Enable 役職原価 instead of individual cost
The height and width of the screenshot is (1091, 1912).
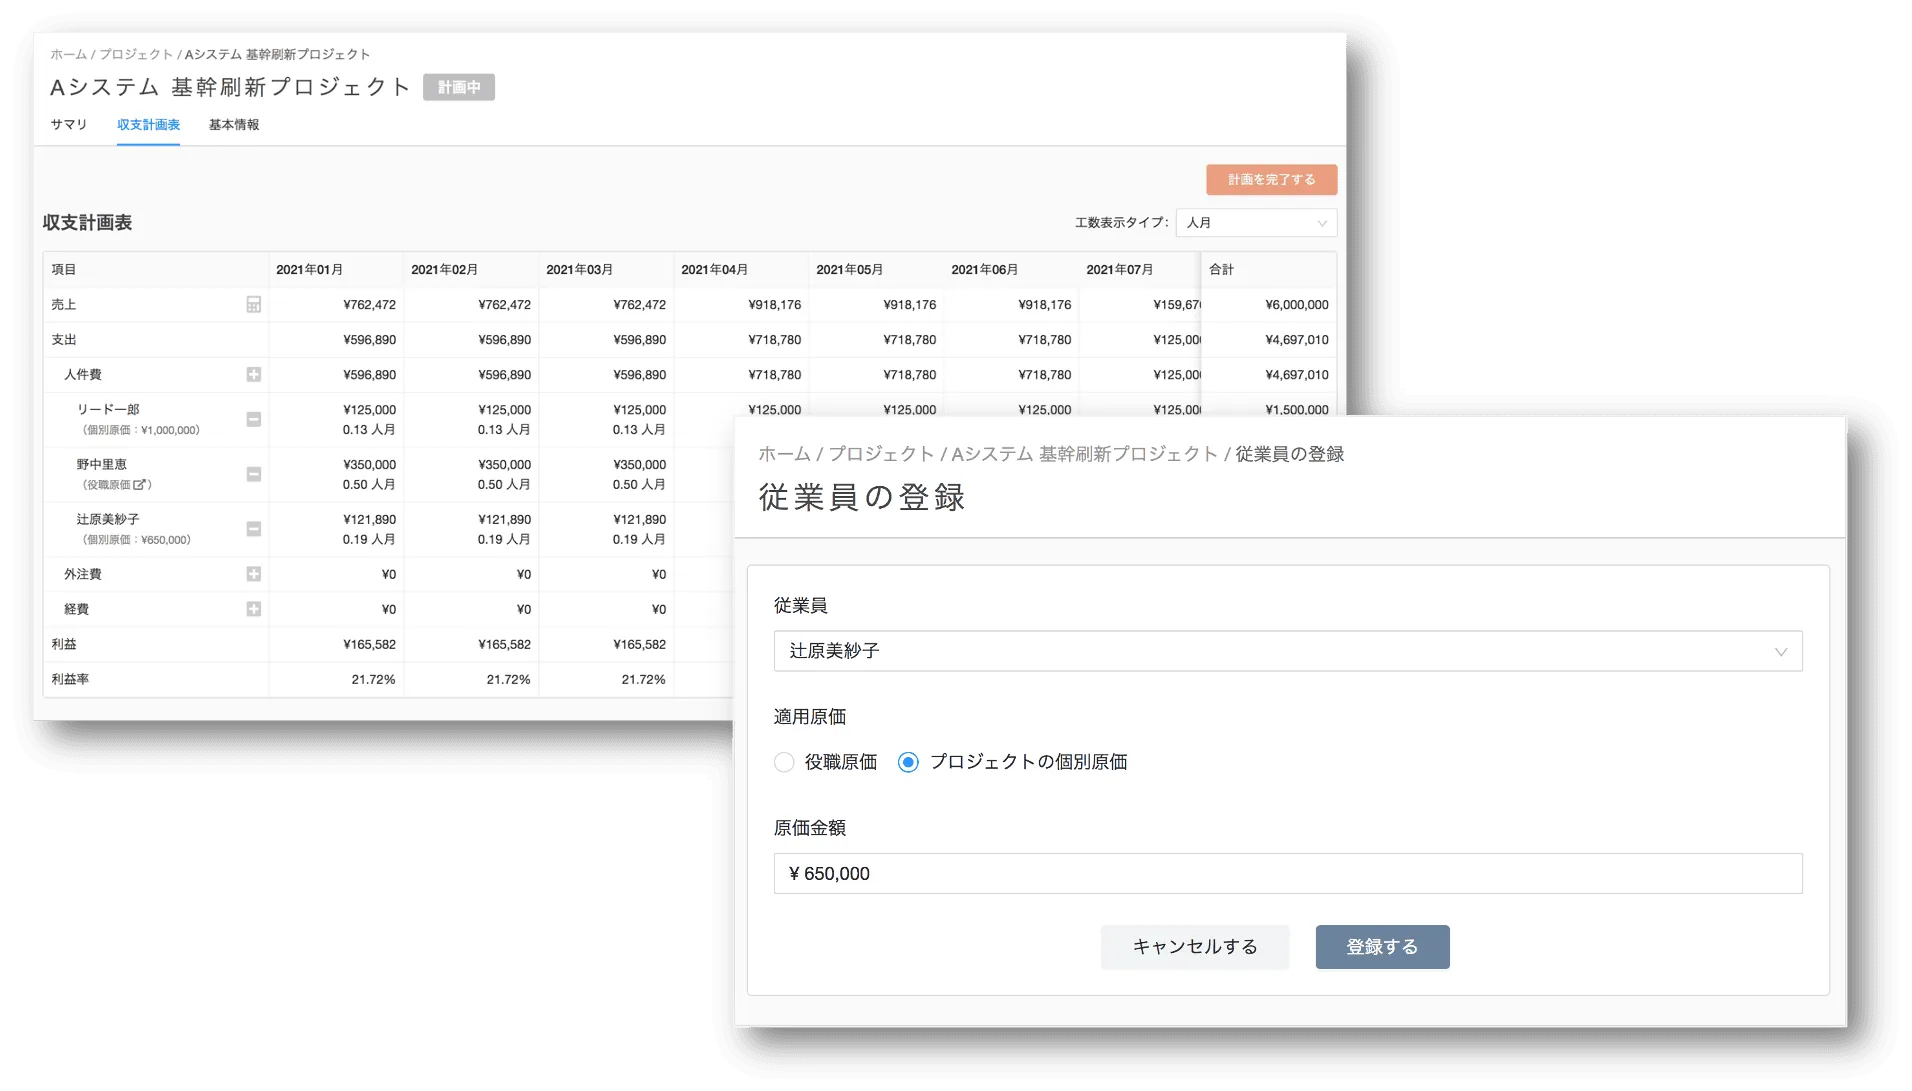tap(784, 762)
